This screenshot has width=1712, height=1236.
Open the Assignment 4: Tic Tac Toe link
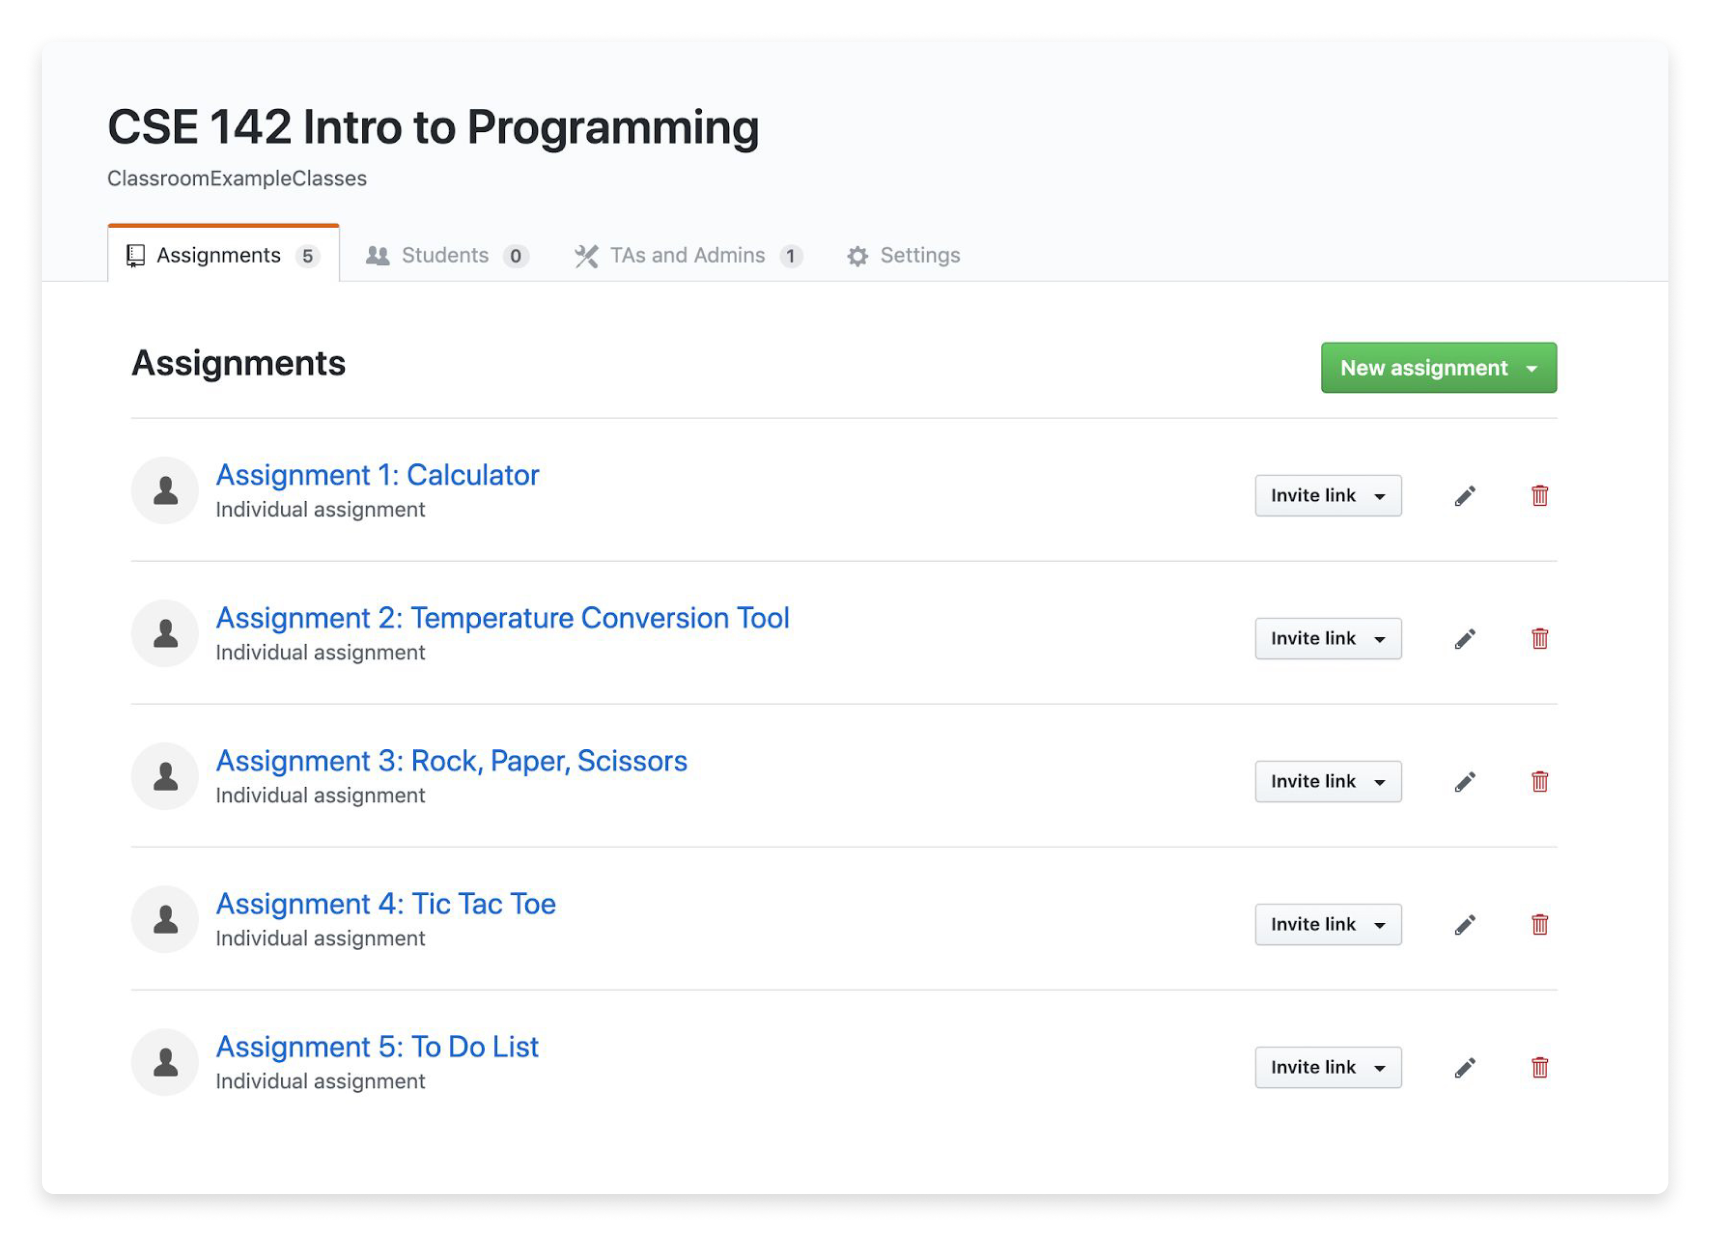tap(385, 904)
